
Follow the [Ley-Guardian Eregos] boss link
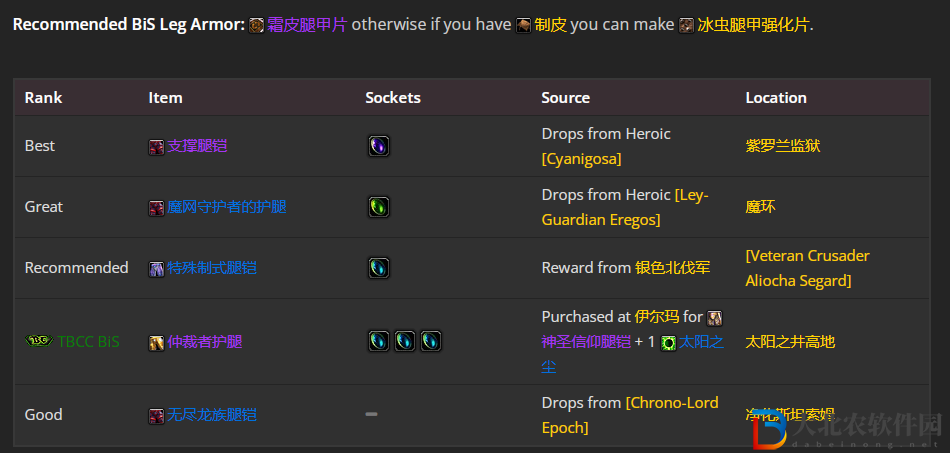(625, 207)
